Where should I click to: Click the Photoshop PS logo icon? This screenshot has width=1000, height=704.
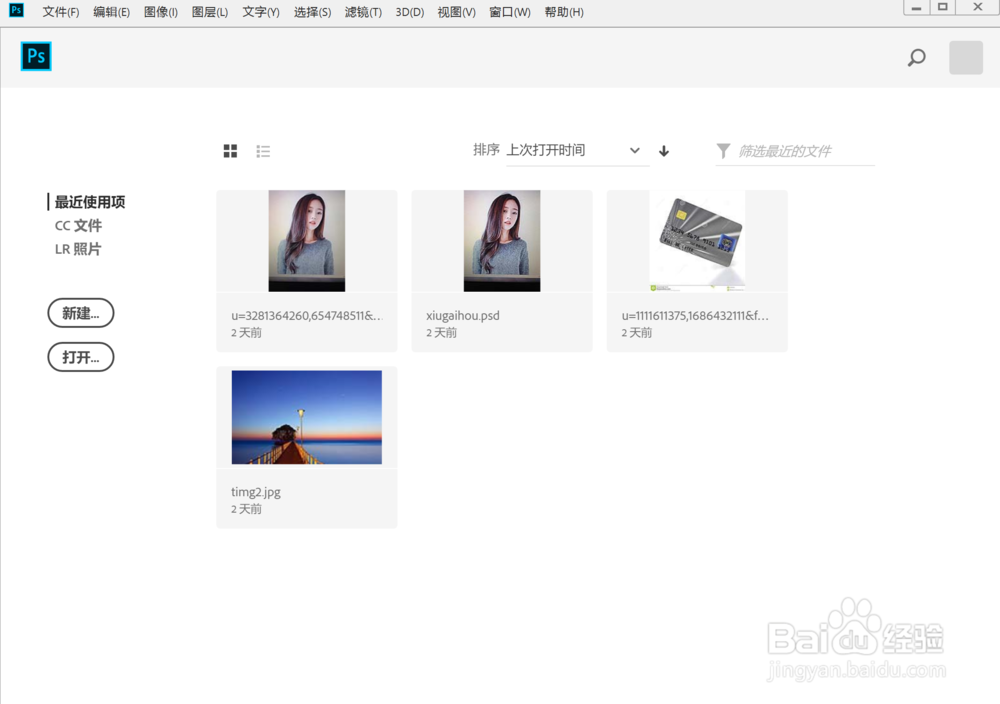(x=35, y=56)
